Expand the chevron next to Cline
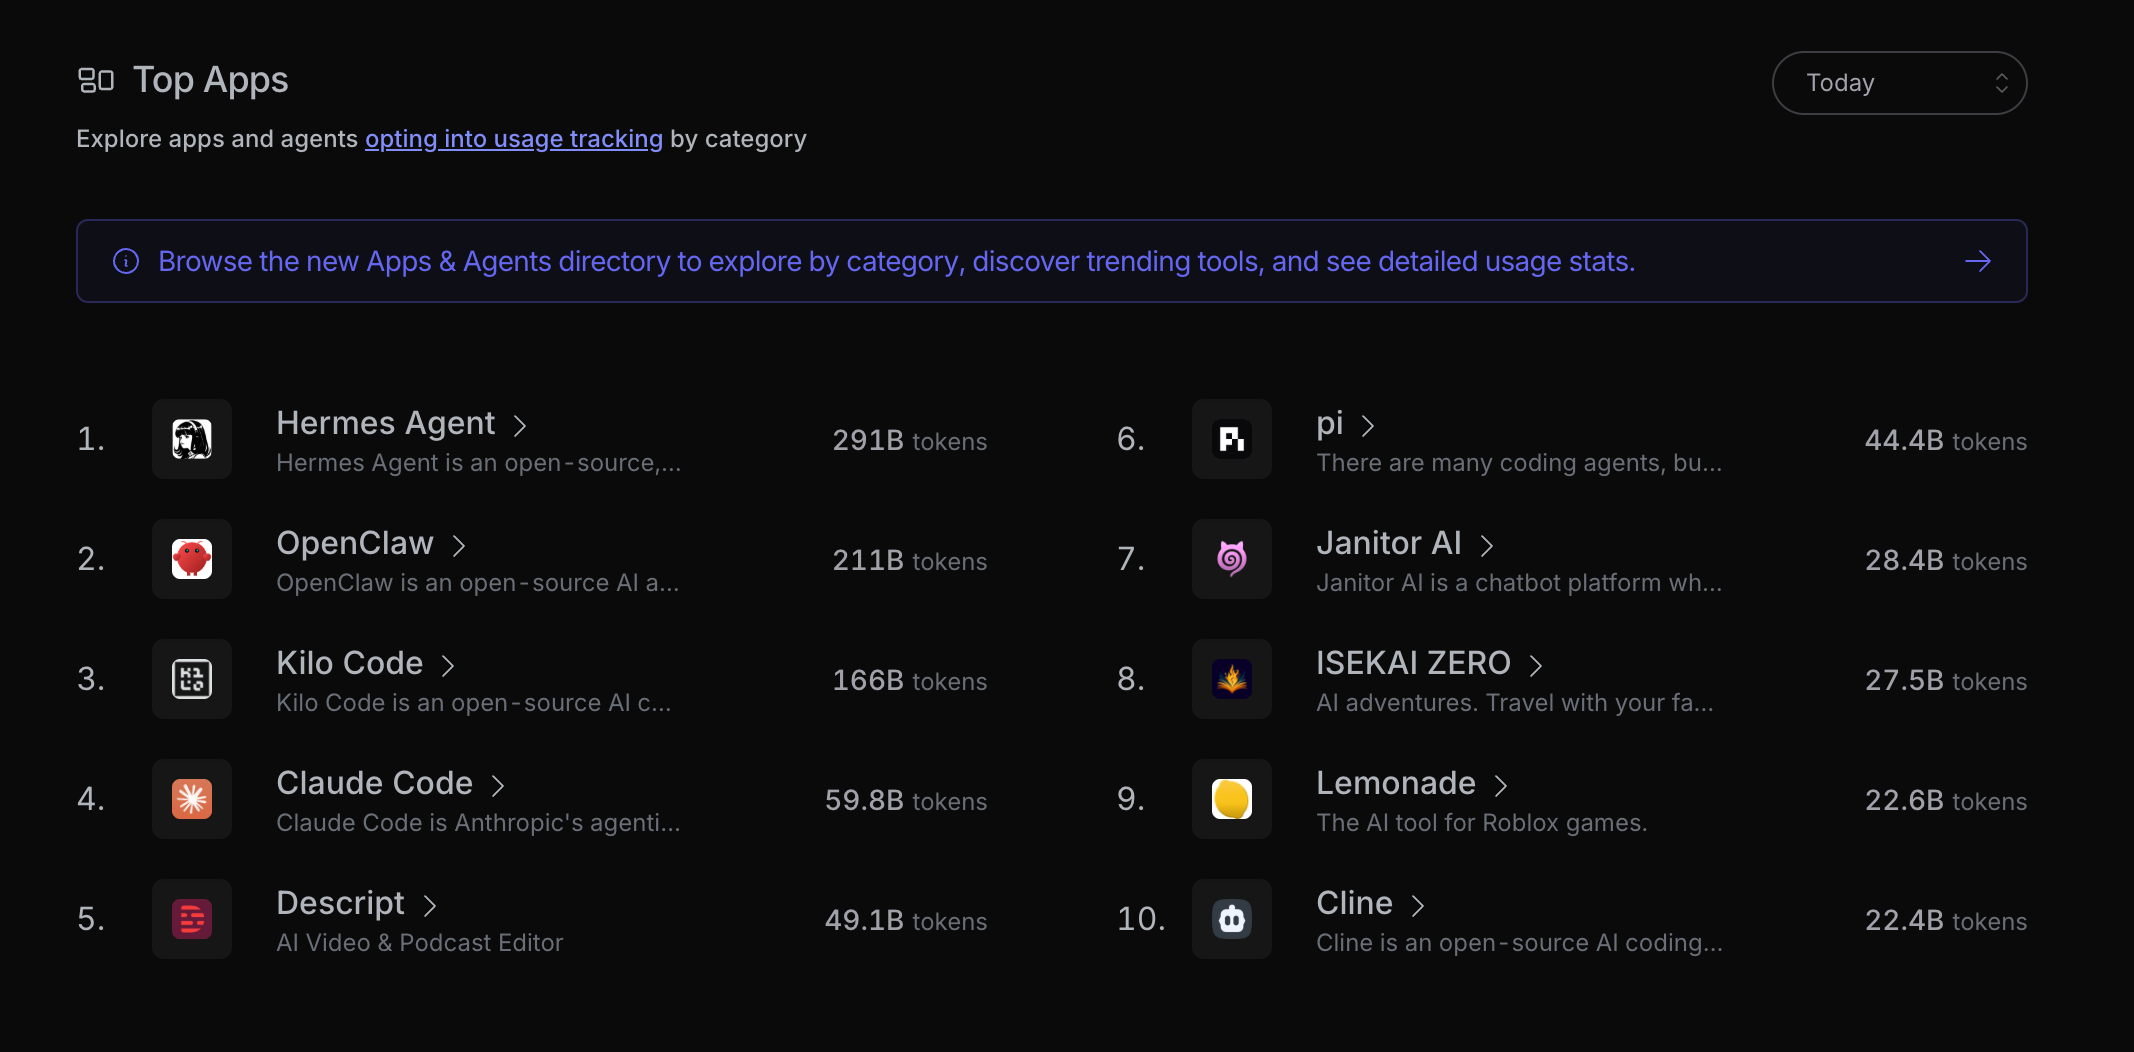This screenshot has width=2134, height=1052. click(x=1418, y=905)
